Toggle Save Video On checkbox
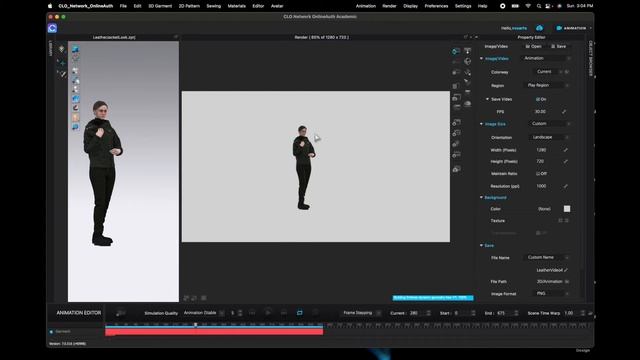The width and height of the screenshot is (640, 360). [538, 99]
